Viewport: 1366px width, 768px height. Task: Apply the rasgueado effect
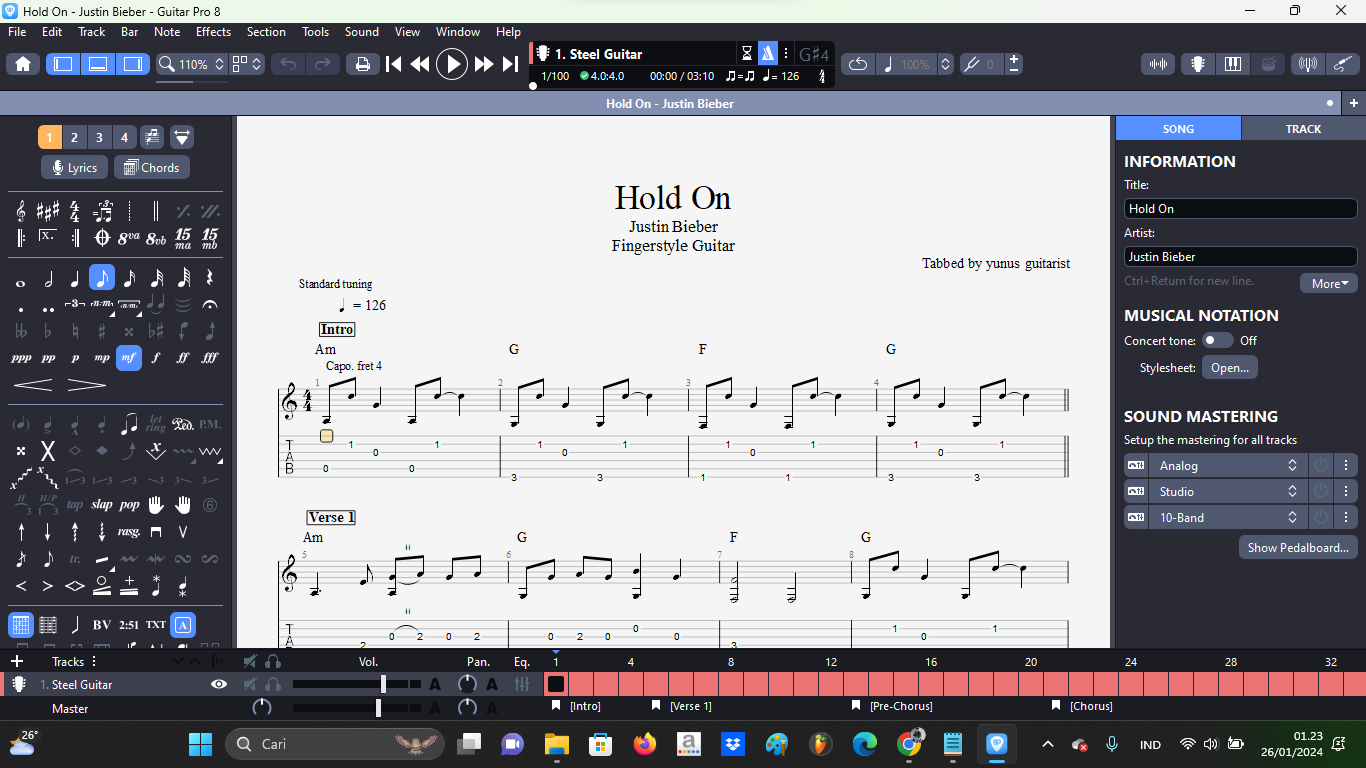click(x=129, y=532)
